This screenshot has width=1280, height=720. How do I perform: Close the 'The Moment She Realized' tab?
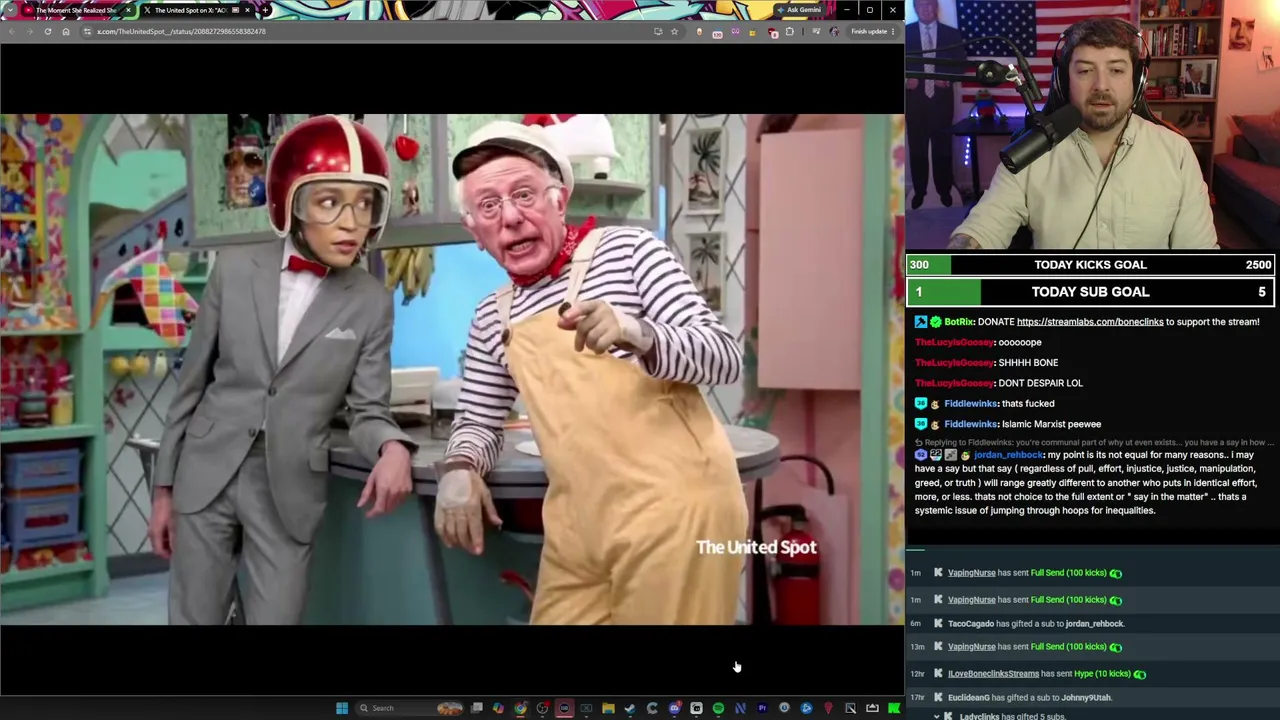pyautogui.click(x=128, y=10)
